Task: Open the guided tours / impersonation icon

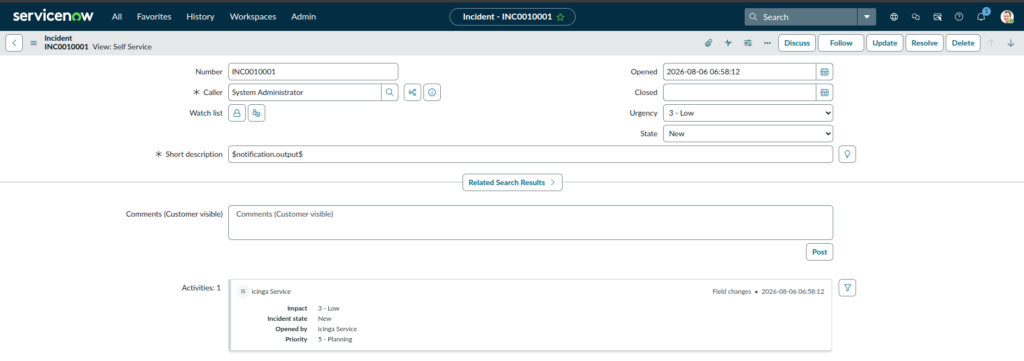Action: (x=937, y=17)
